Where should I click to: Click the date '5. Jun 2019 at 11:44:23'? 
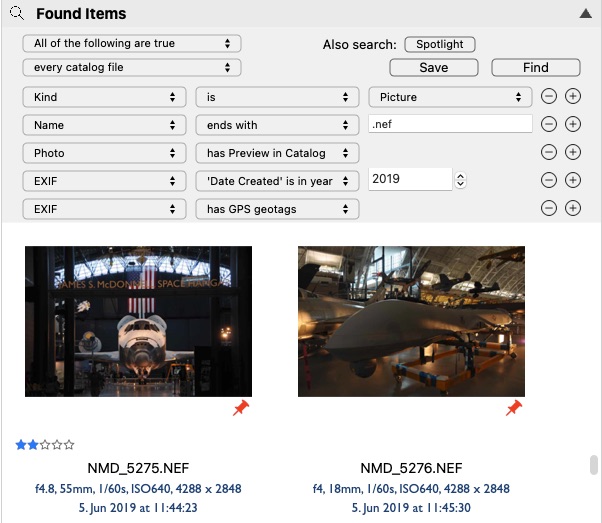pos(138,508)
